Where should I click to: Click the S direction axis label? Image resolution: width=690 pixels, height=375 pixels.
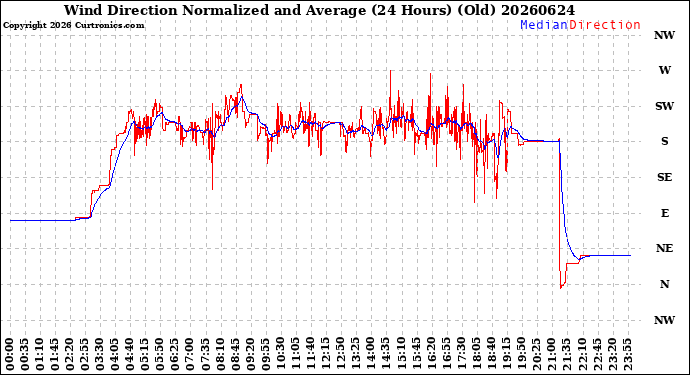point(664,141)
